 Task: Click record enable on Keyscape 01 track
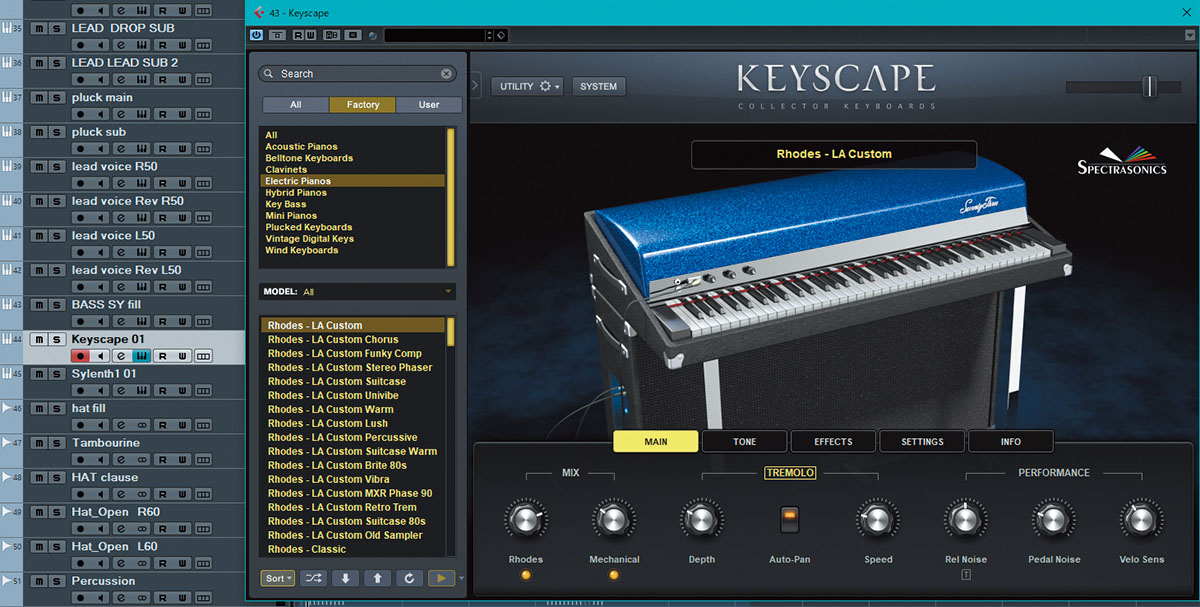81,356
